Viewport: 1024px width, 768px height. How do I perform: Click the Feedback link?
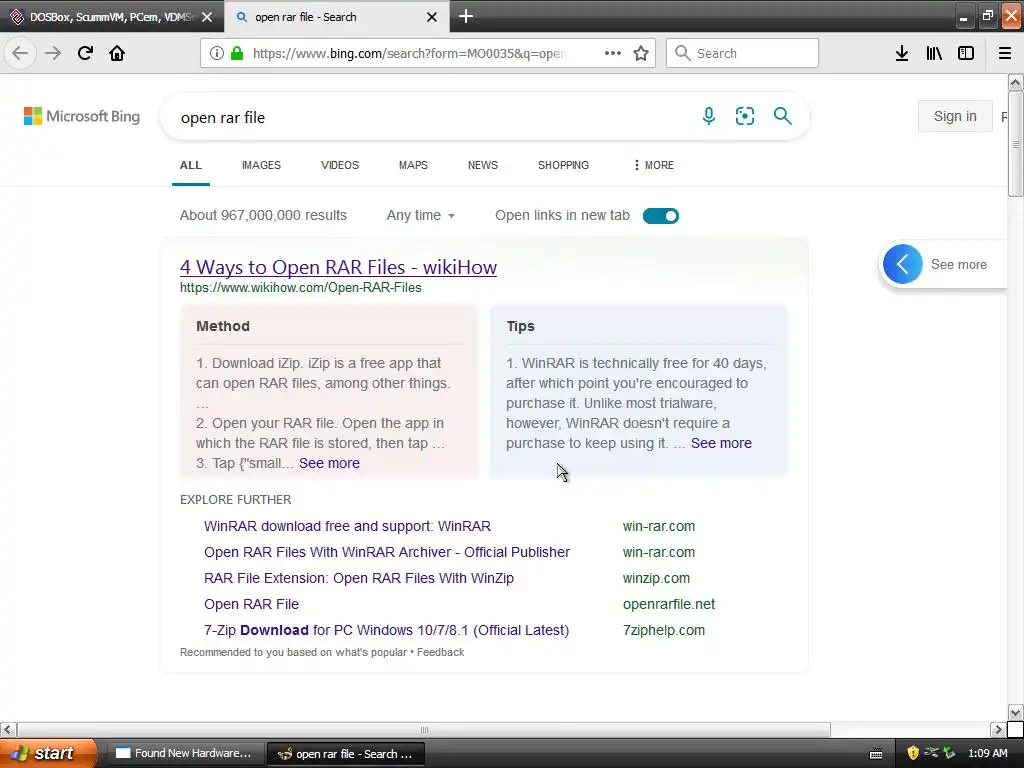[440, 652]
